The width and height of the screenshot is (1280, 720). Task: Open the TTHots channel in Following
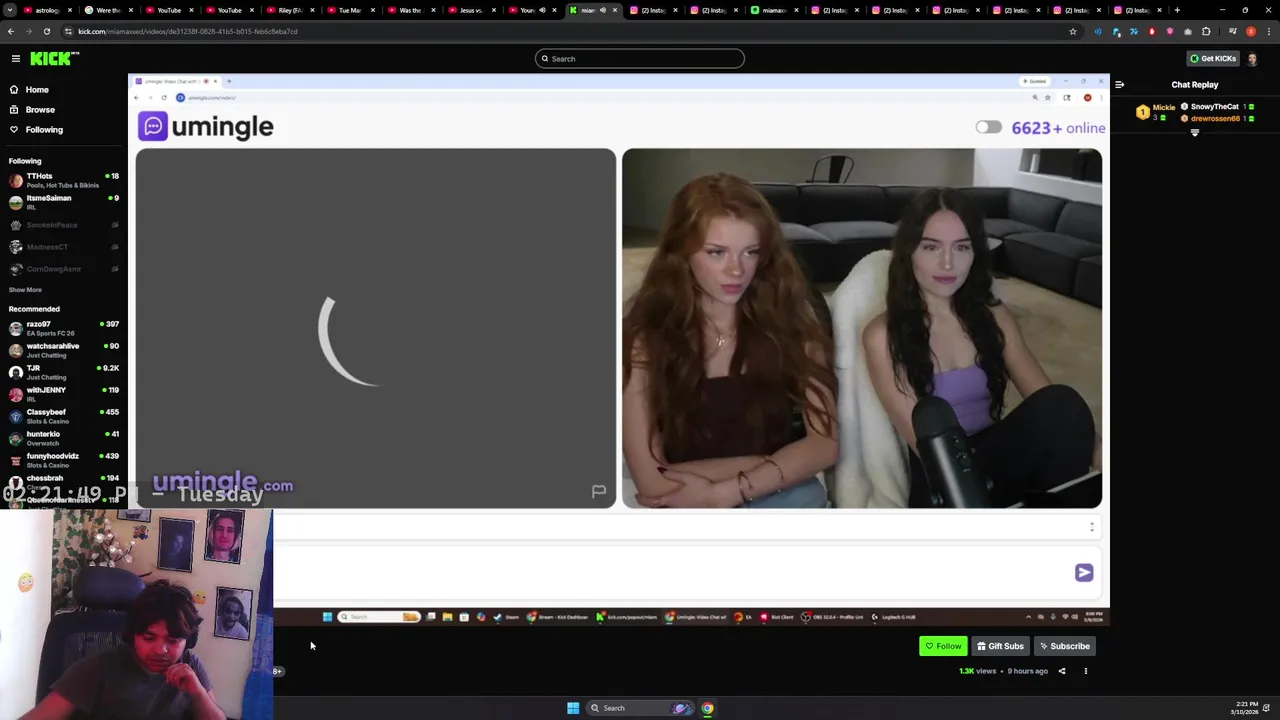click(x=63, y=180)
